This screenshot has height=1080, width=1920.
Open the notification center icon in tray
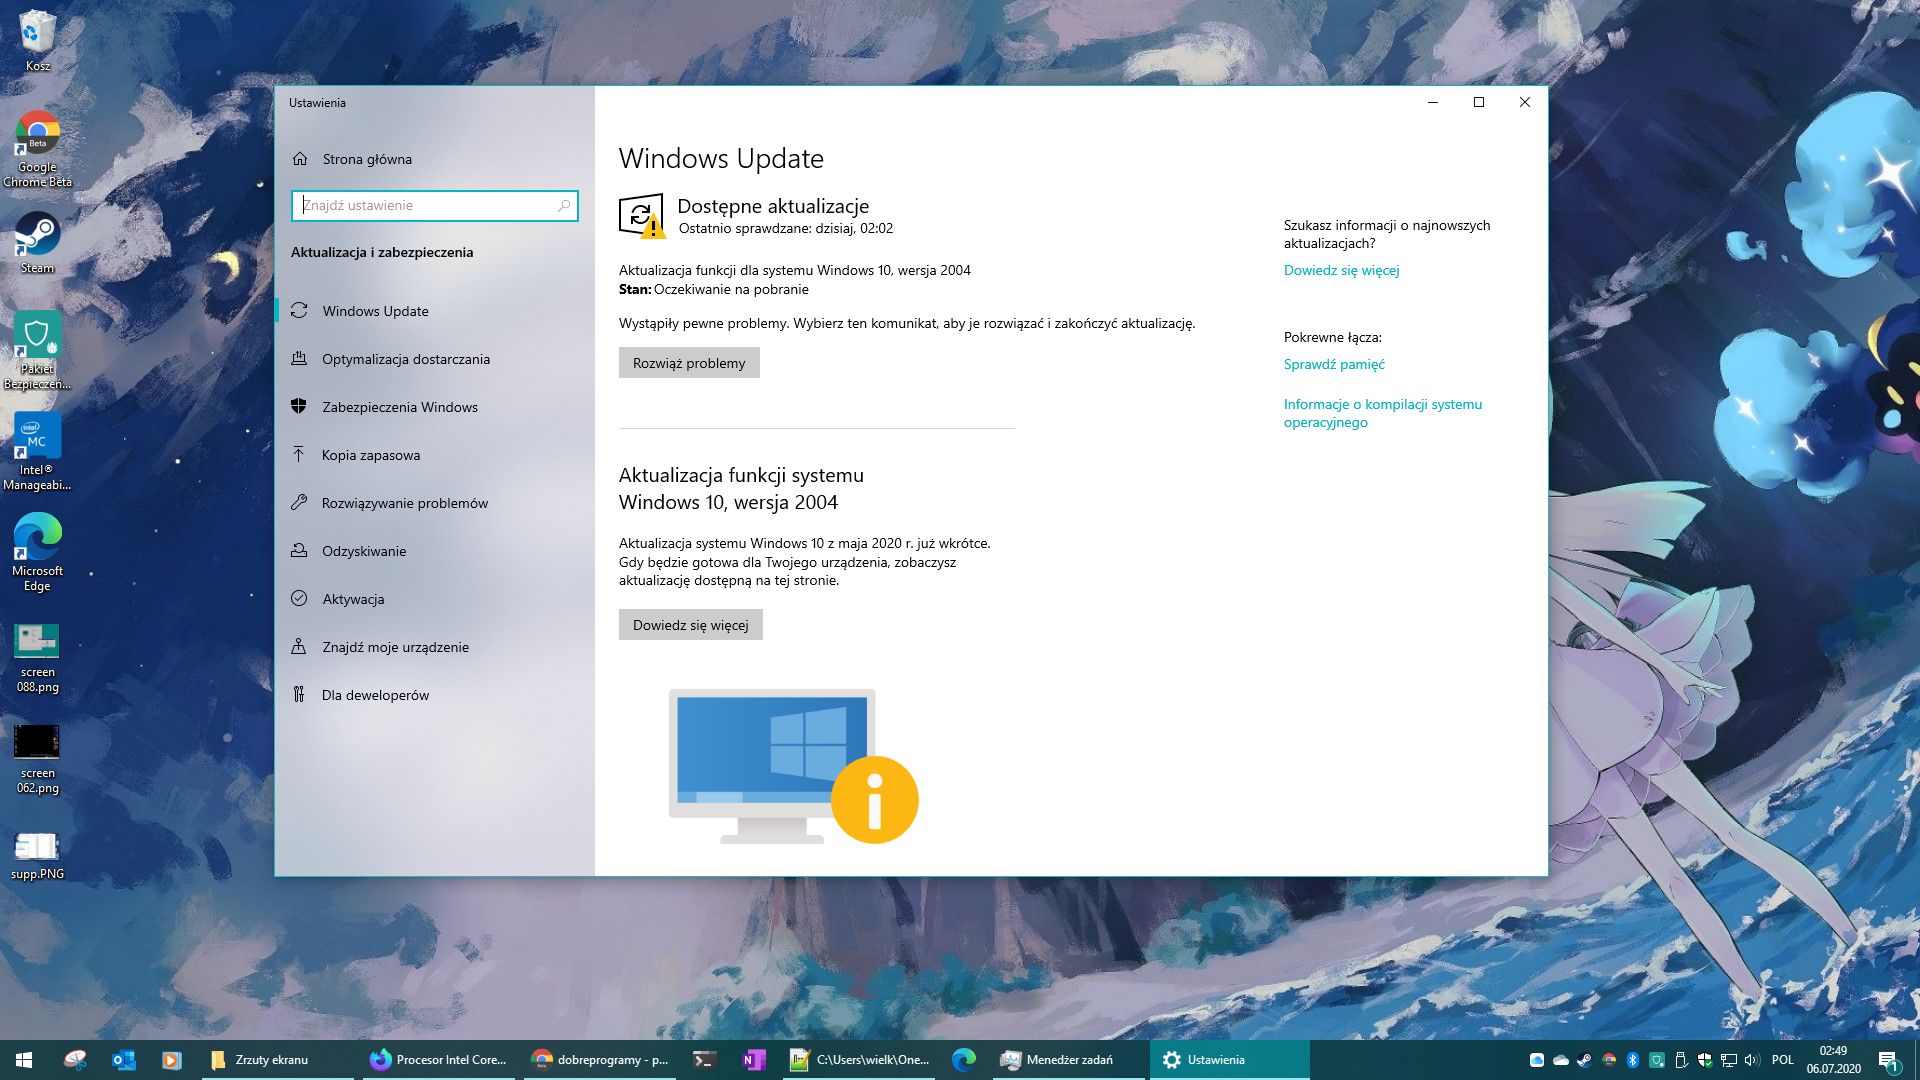coord(1888,1060)
